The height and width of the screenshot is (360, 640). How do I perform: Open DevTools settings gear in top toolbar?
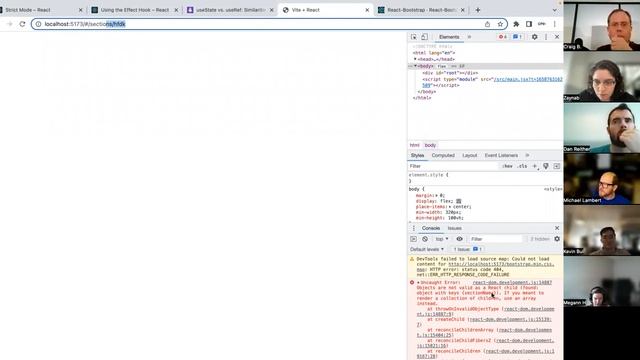534,37
